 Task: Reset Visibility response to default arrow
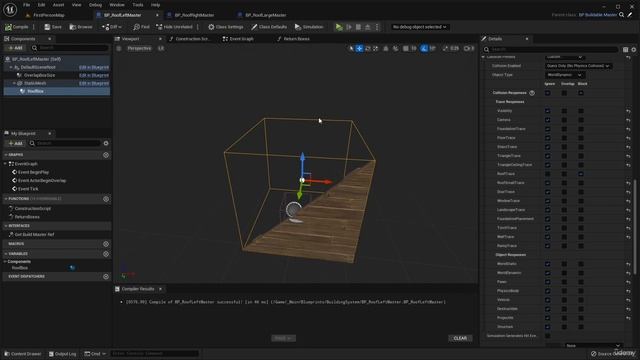(628, 111)
